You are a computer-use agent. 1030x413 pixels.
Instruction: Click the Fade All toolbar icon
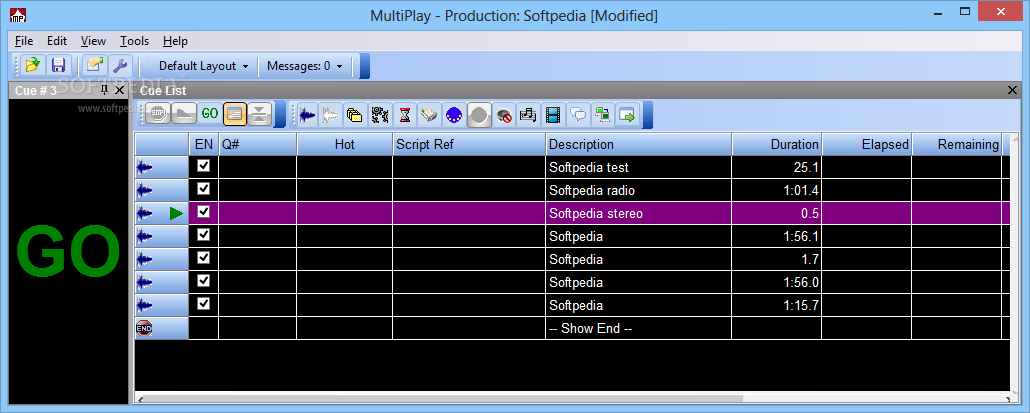[x=184, y=114]
